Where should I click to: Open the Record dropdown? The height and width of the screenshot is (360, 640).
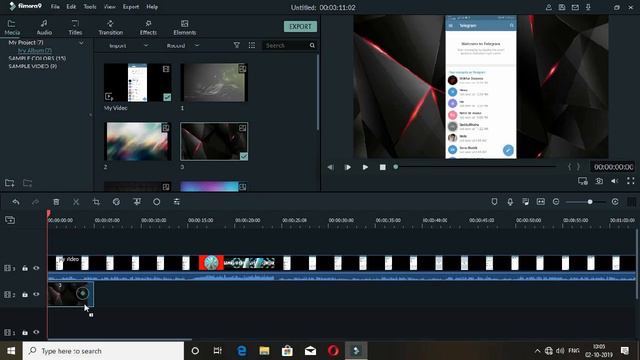coord(183,45)
